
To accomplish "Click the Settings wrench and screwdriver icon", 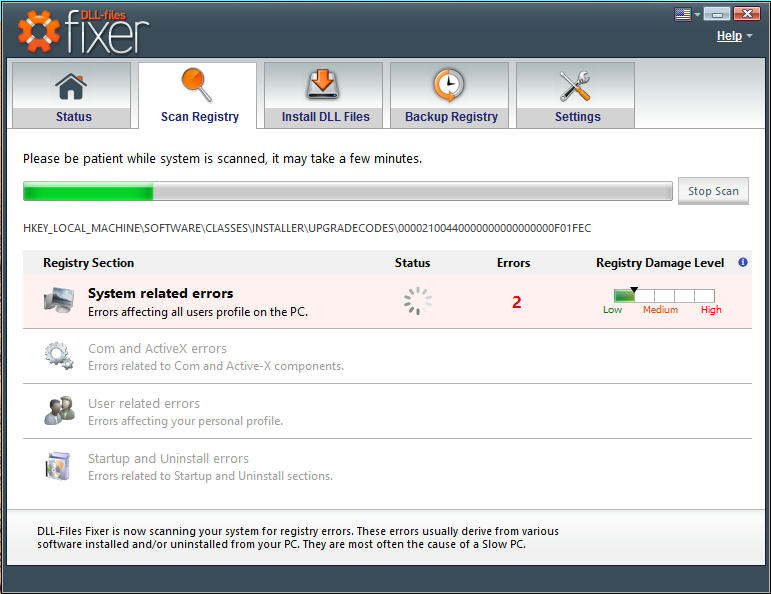I will (576, 86).
